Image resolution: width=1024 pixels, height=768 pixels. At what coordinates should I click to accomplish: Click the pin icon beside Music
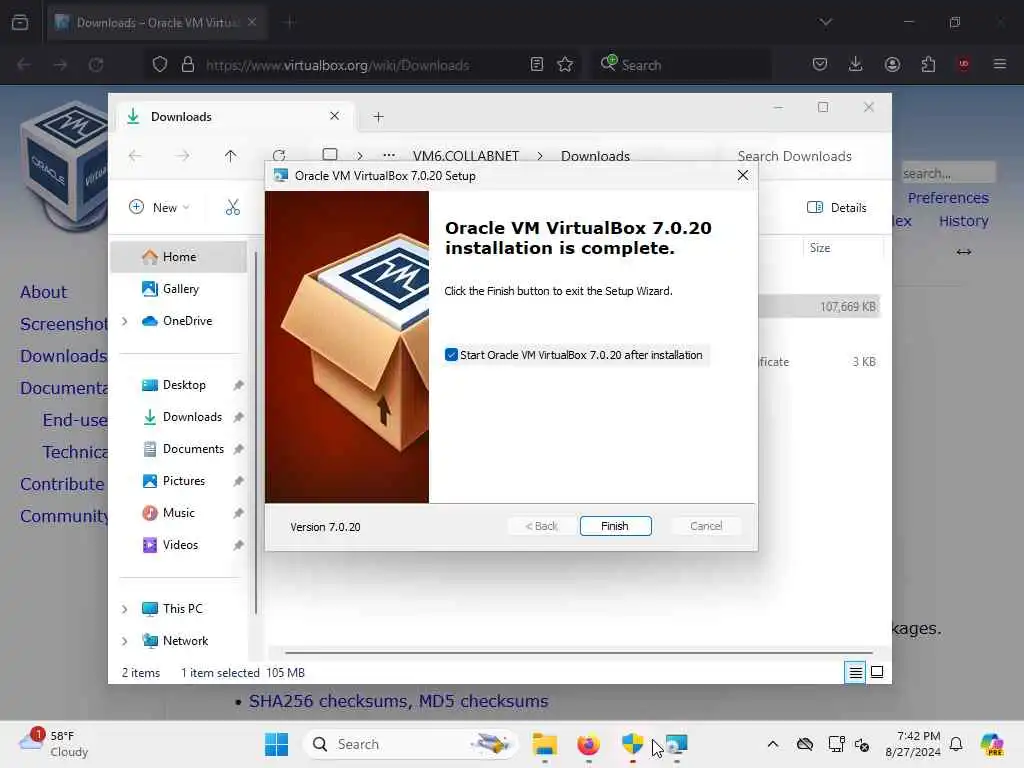click(238, 513)
